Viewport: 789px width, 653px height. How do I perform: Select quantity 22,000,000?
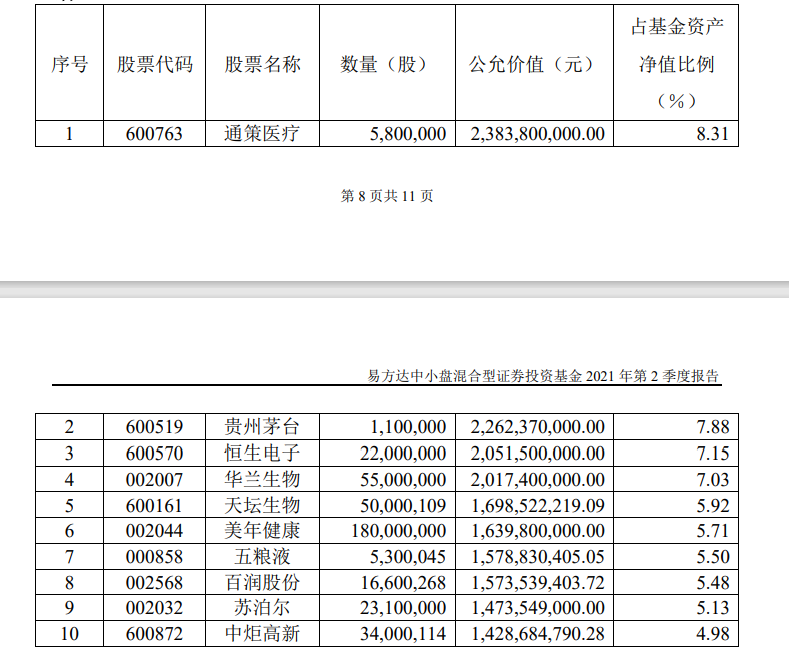(x=403, y=454)
